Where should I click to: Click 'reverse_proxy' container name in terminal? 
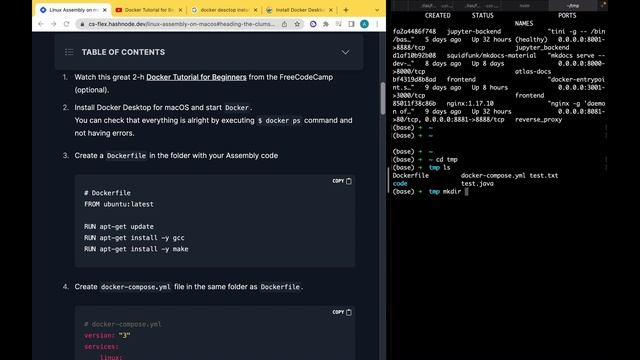(x=538, y=120)
